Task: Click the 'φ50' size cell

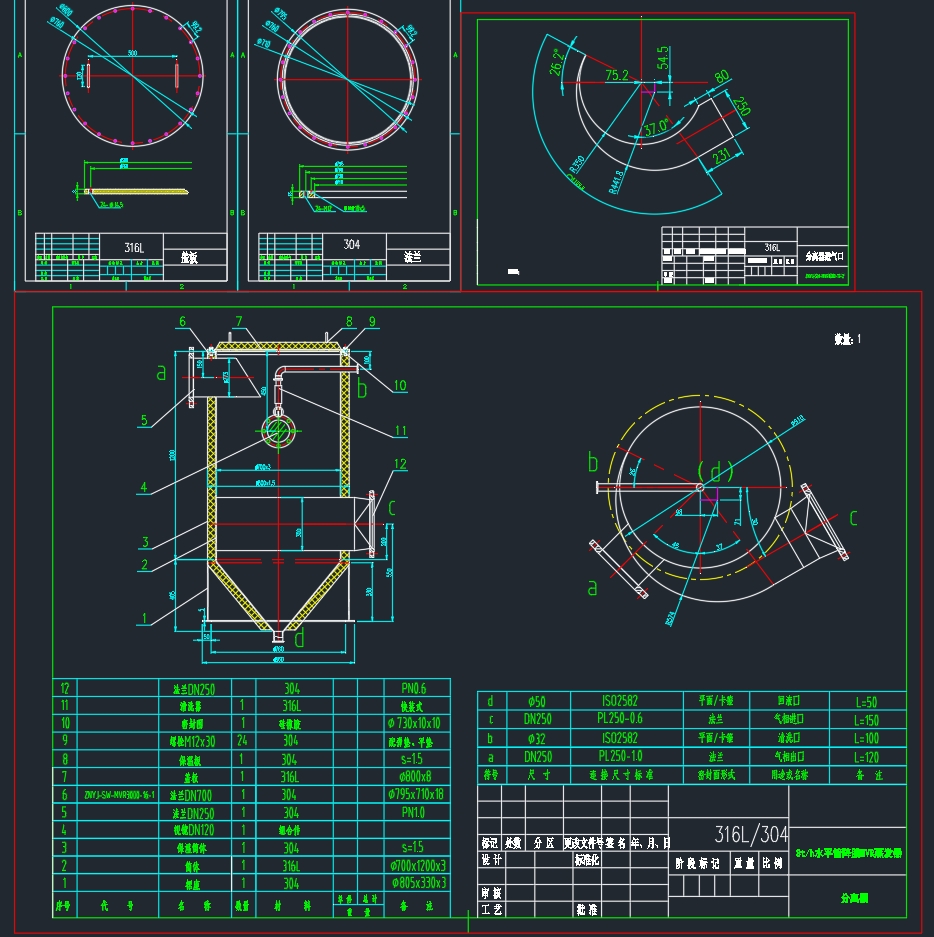Action: [x=537, y=701]
